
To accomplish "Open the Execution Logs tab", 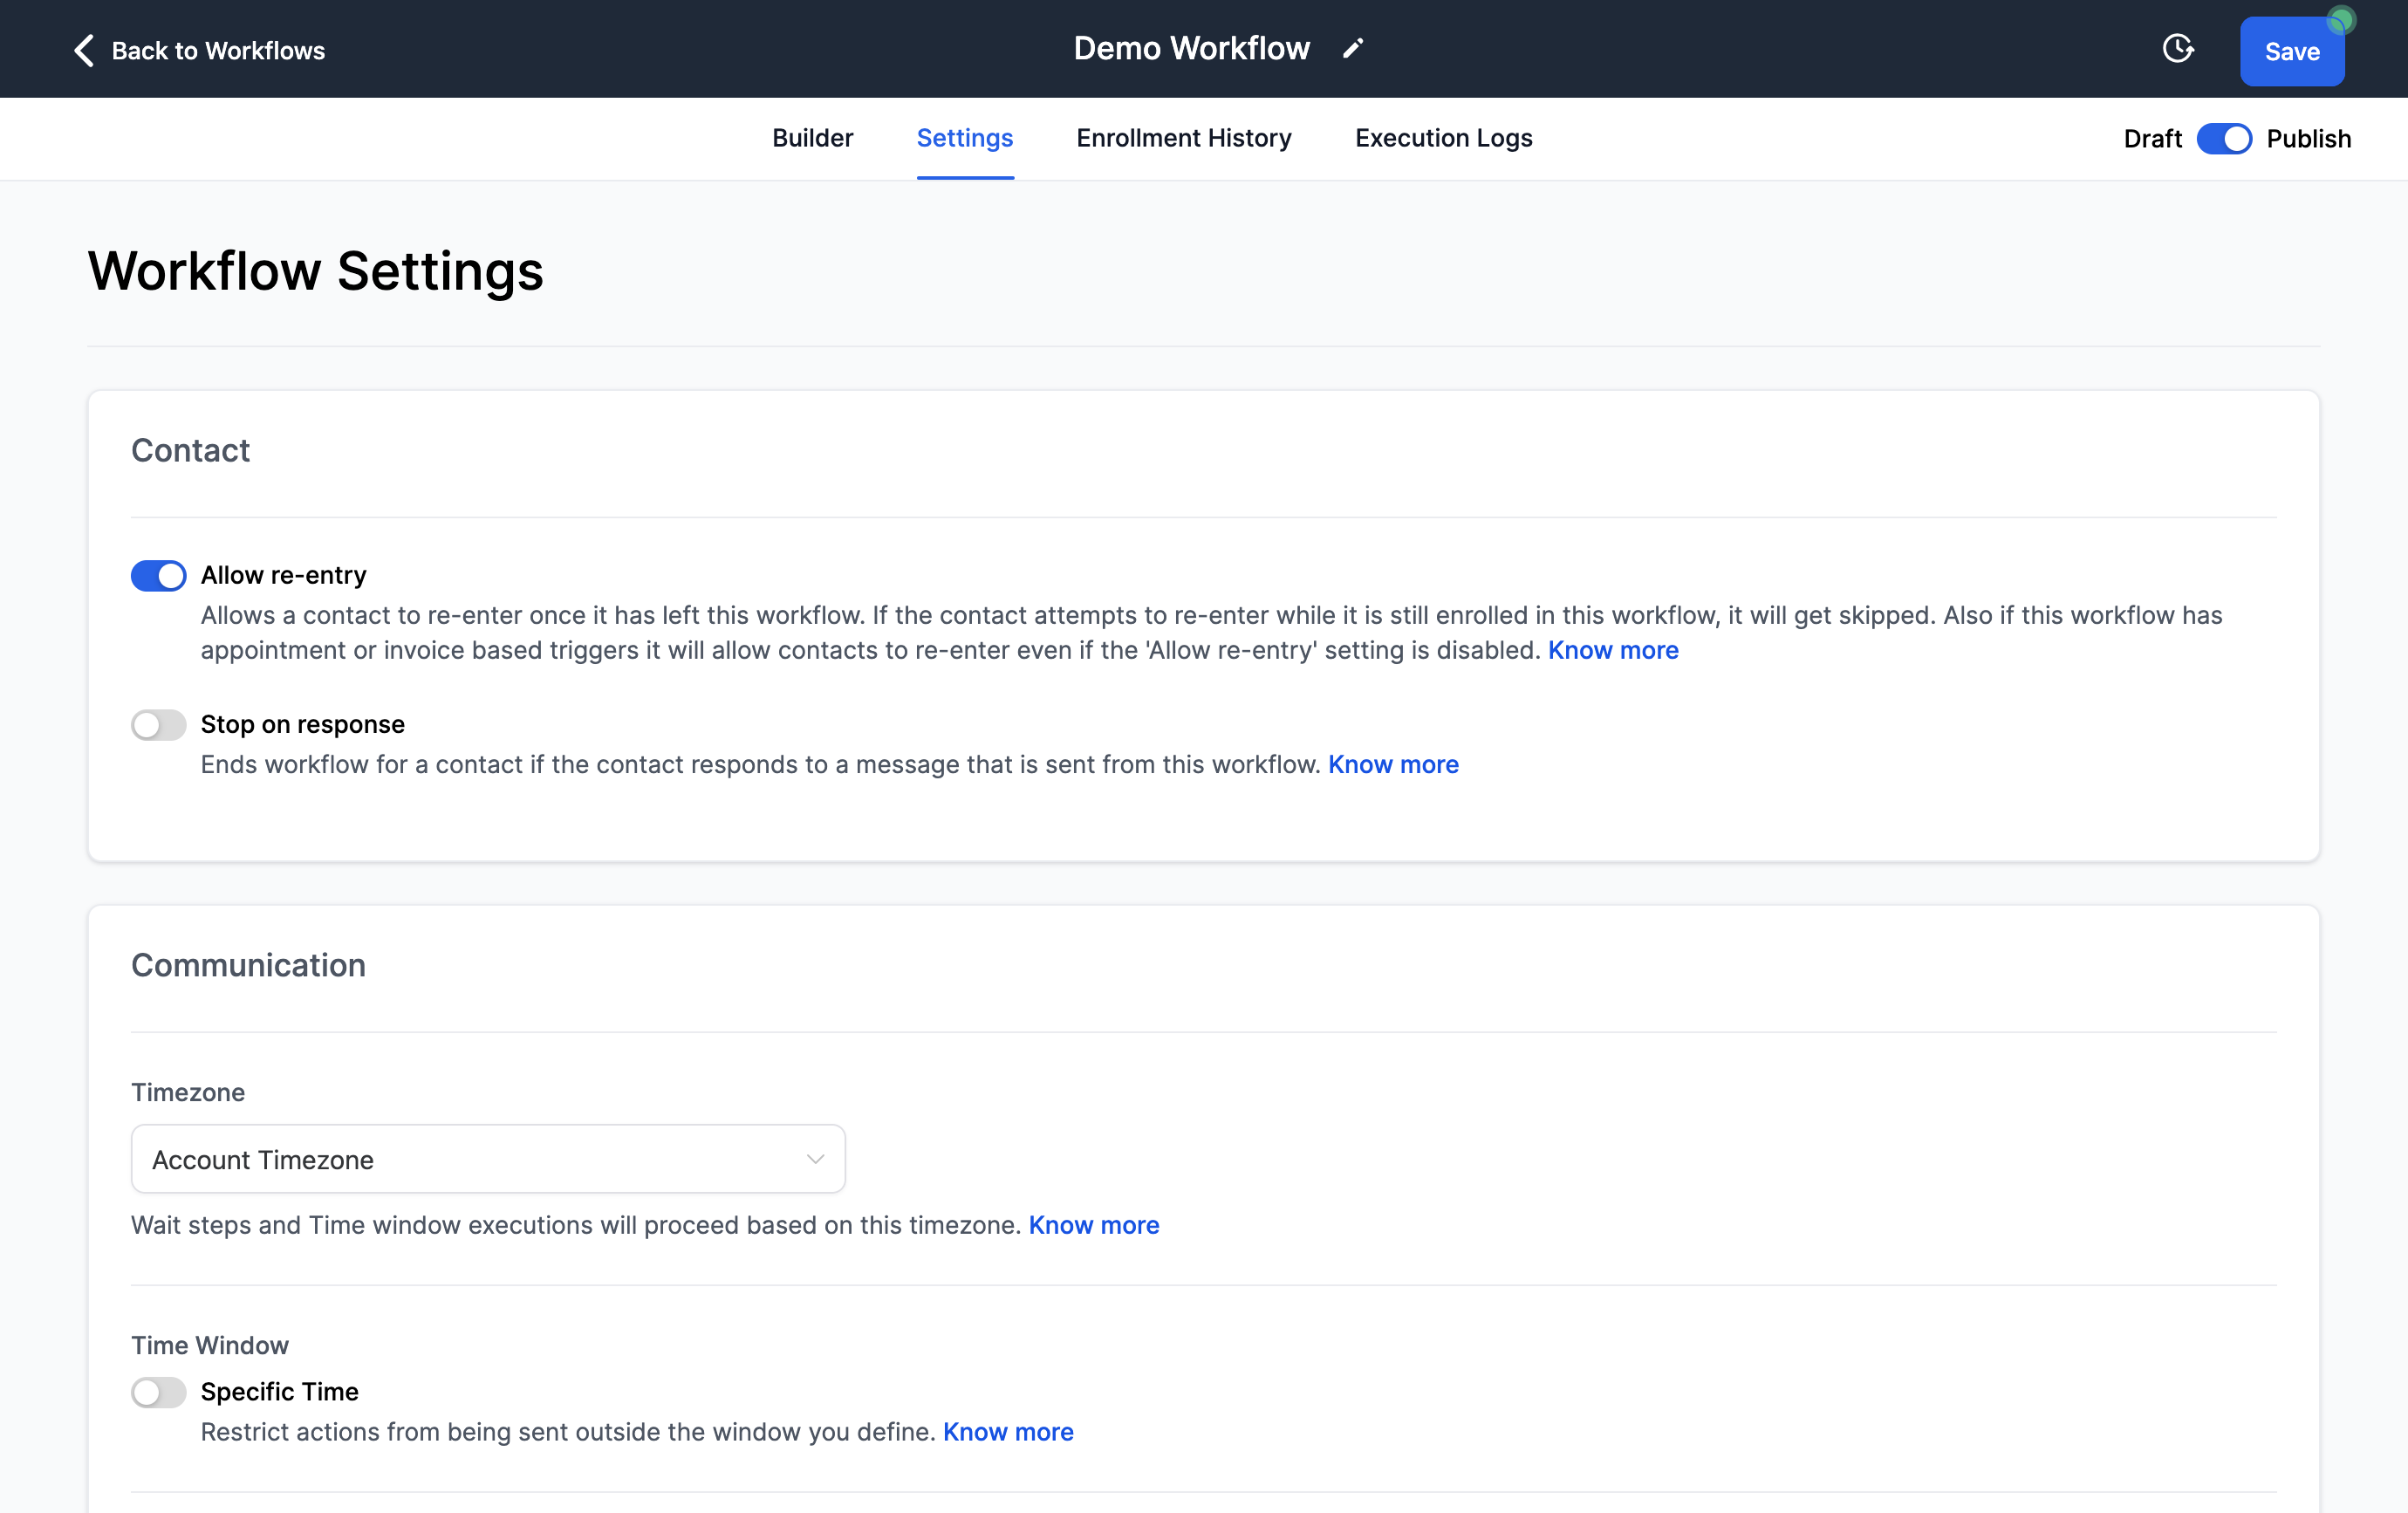I will [x=1443, y=138].
